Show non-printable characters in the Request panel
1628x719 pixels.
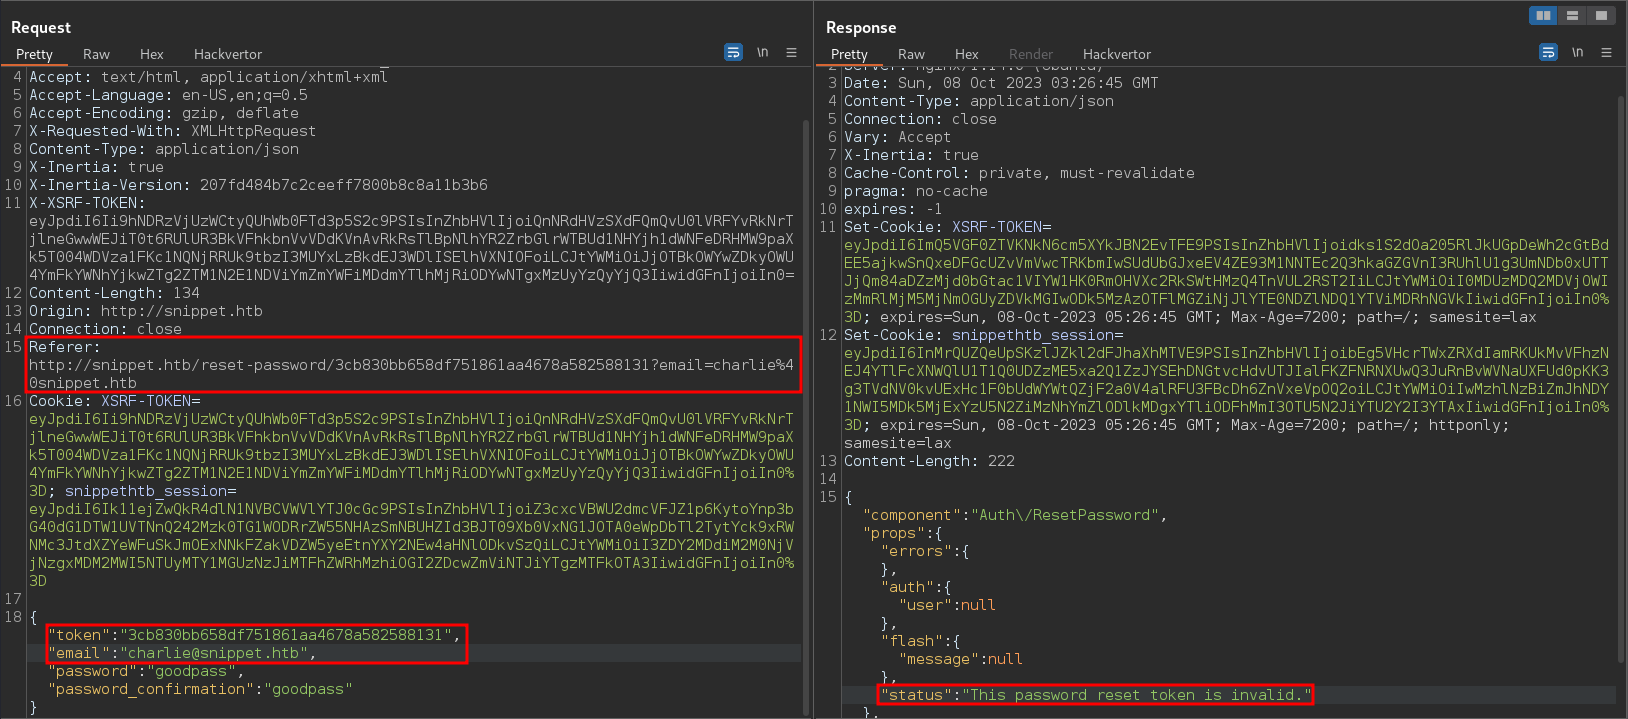(x=763, y=52)
